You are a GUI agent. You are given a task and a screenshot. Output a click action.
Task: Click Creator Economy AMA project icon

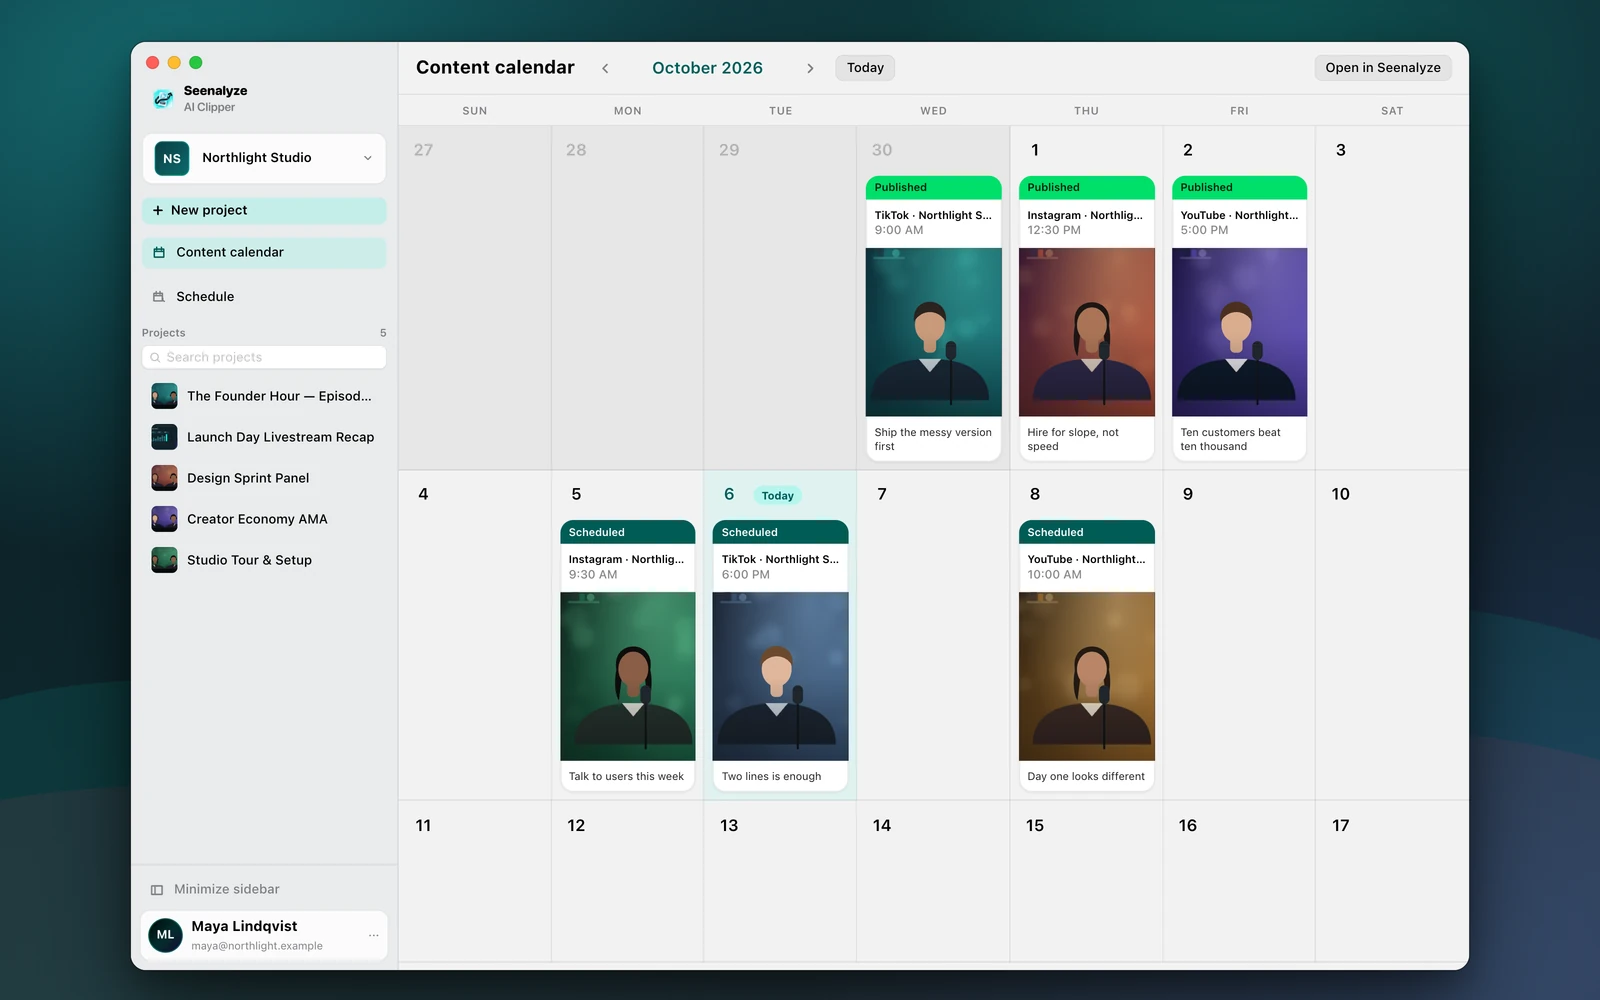point(164,519)
